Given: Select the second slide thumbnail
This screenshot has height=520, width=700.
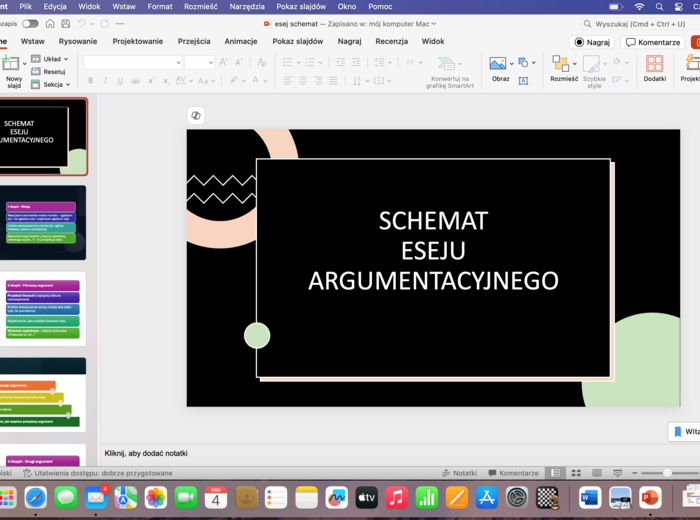Looking at the screenshot, I should pos(43,223).
